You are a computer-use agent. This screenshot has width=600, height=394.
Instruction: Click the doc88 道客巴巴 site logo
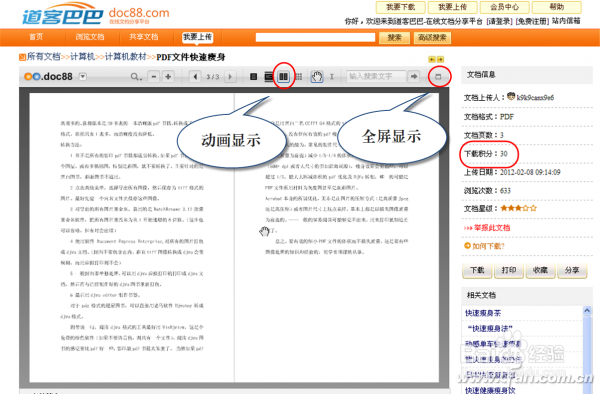pyautogui.click(x=96, y=14)
